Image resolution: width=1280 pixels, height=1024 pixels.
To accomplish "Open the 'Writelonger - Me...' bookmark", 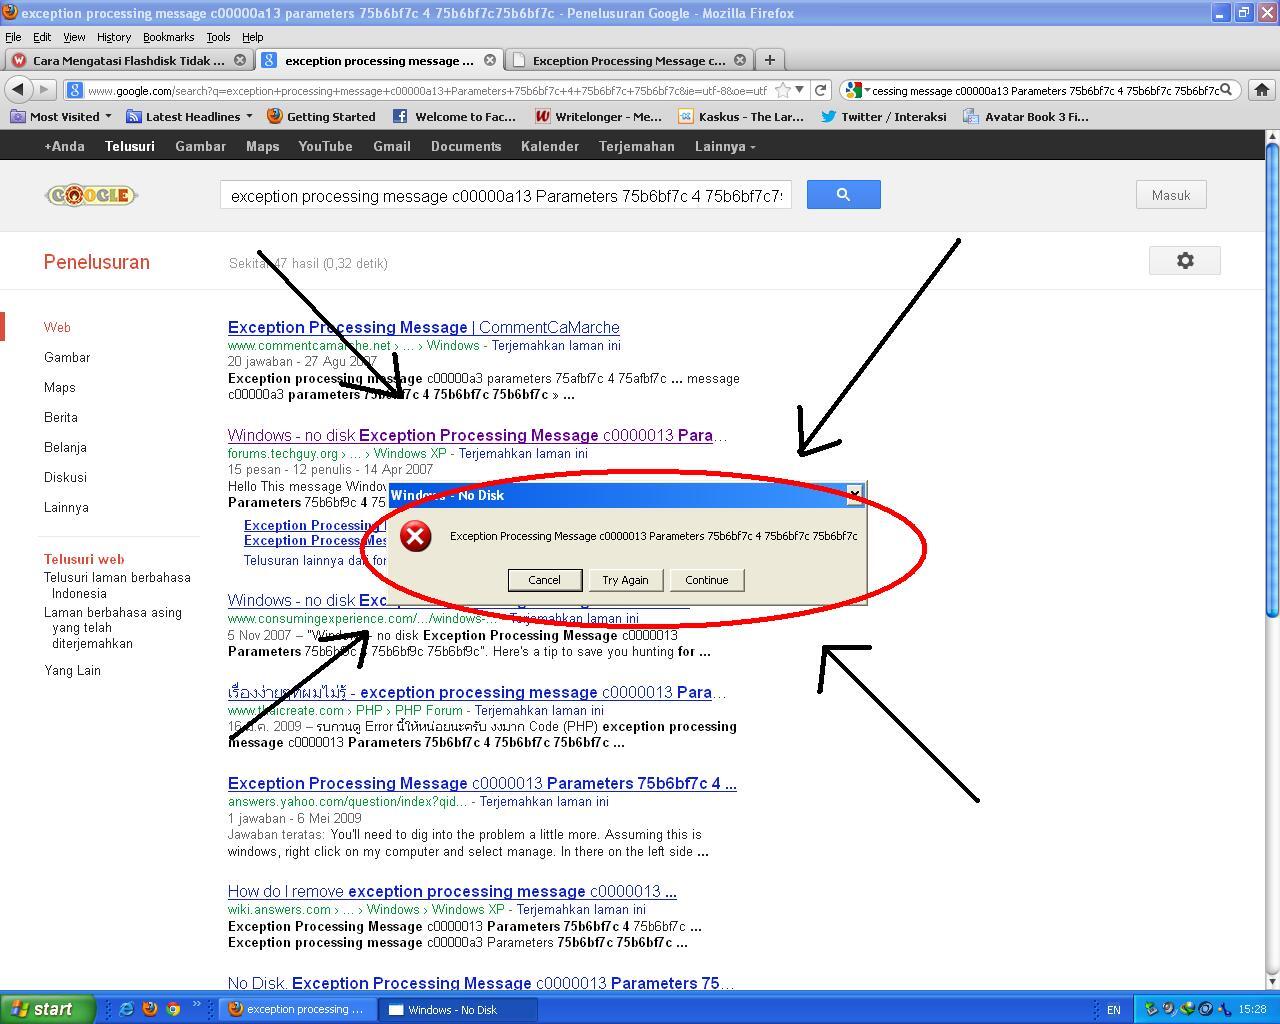I will pos(598,117).
